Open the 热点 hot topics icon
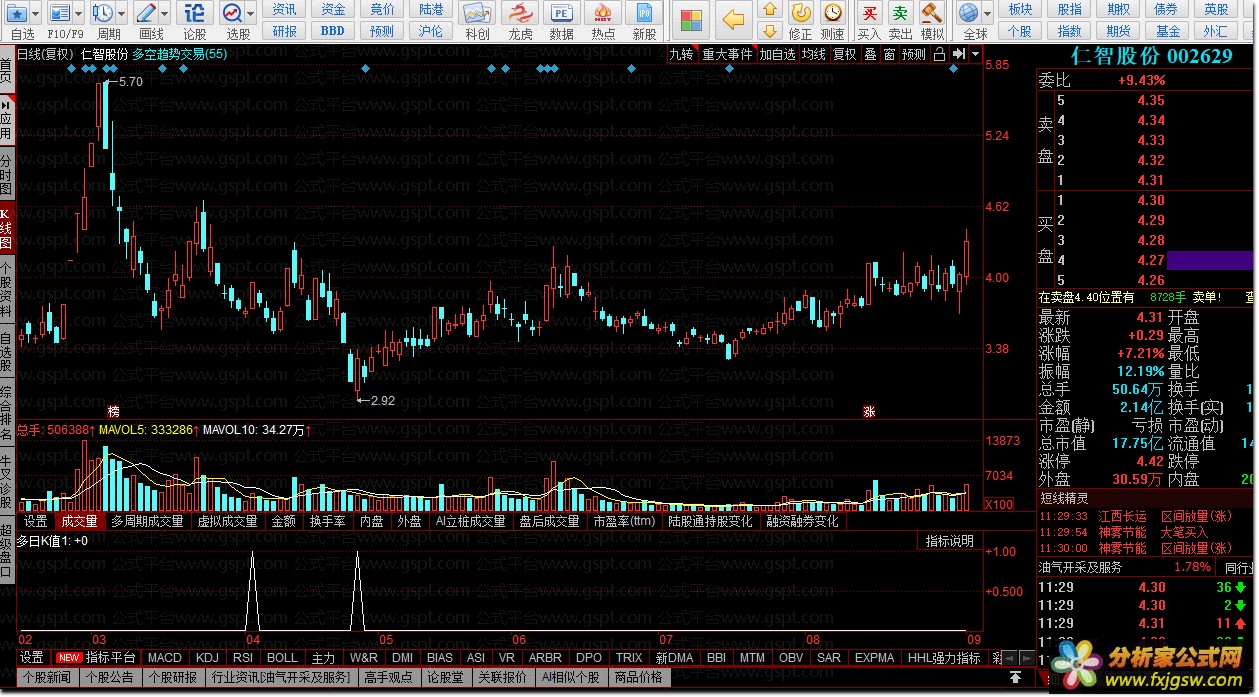The width and height of the screenshot is (1259, 697). click(x=603, y=14)
